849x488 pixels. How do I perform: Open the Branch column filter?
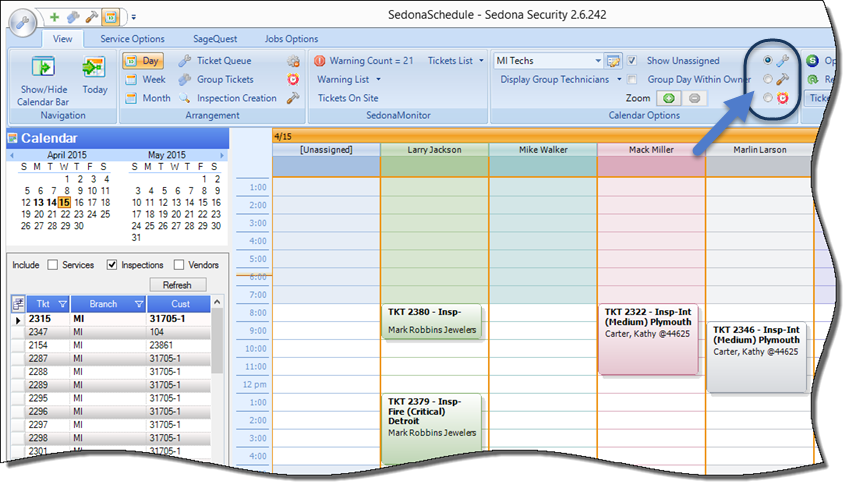coord(139,304)
